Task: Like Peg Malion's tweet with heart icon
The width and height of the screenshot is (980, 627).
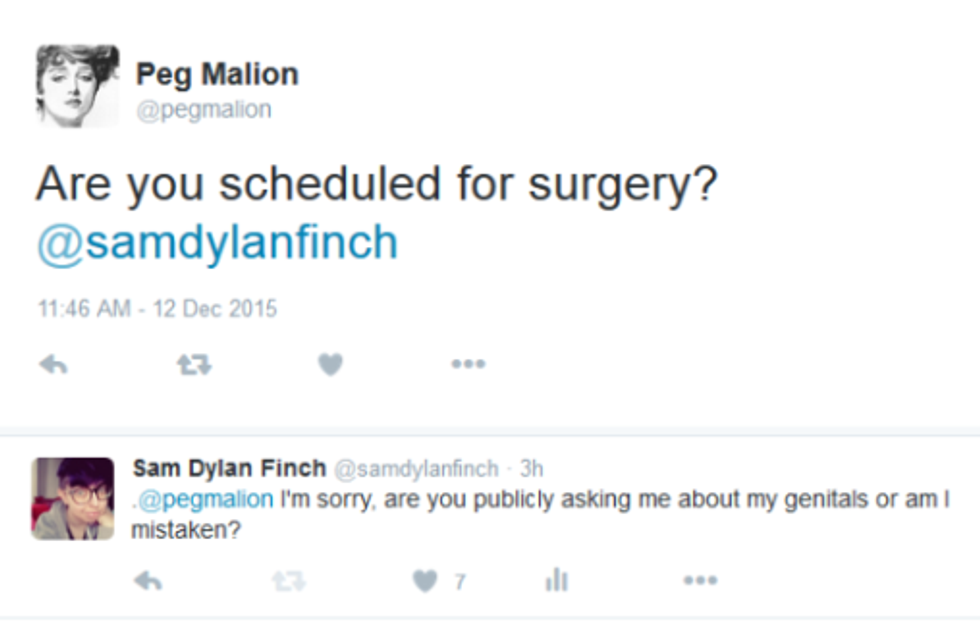Action: coord(330,366)
